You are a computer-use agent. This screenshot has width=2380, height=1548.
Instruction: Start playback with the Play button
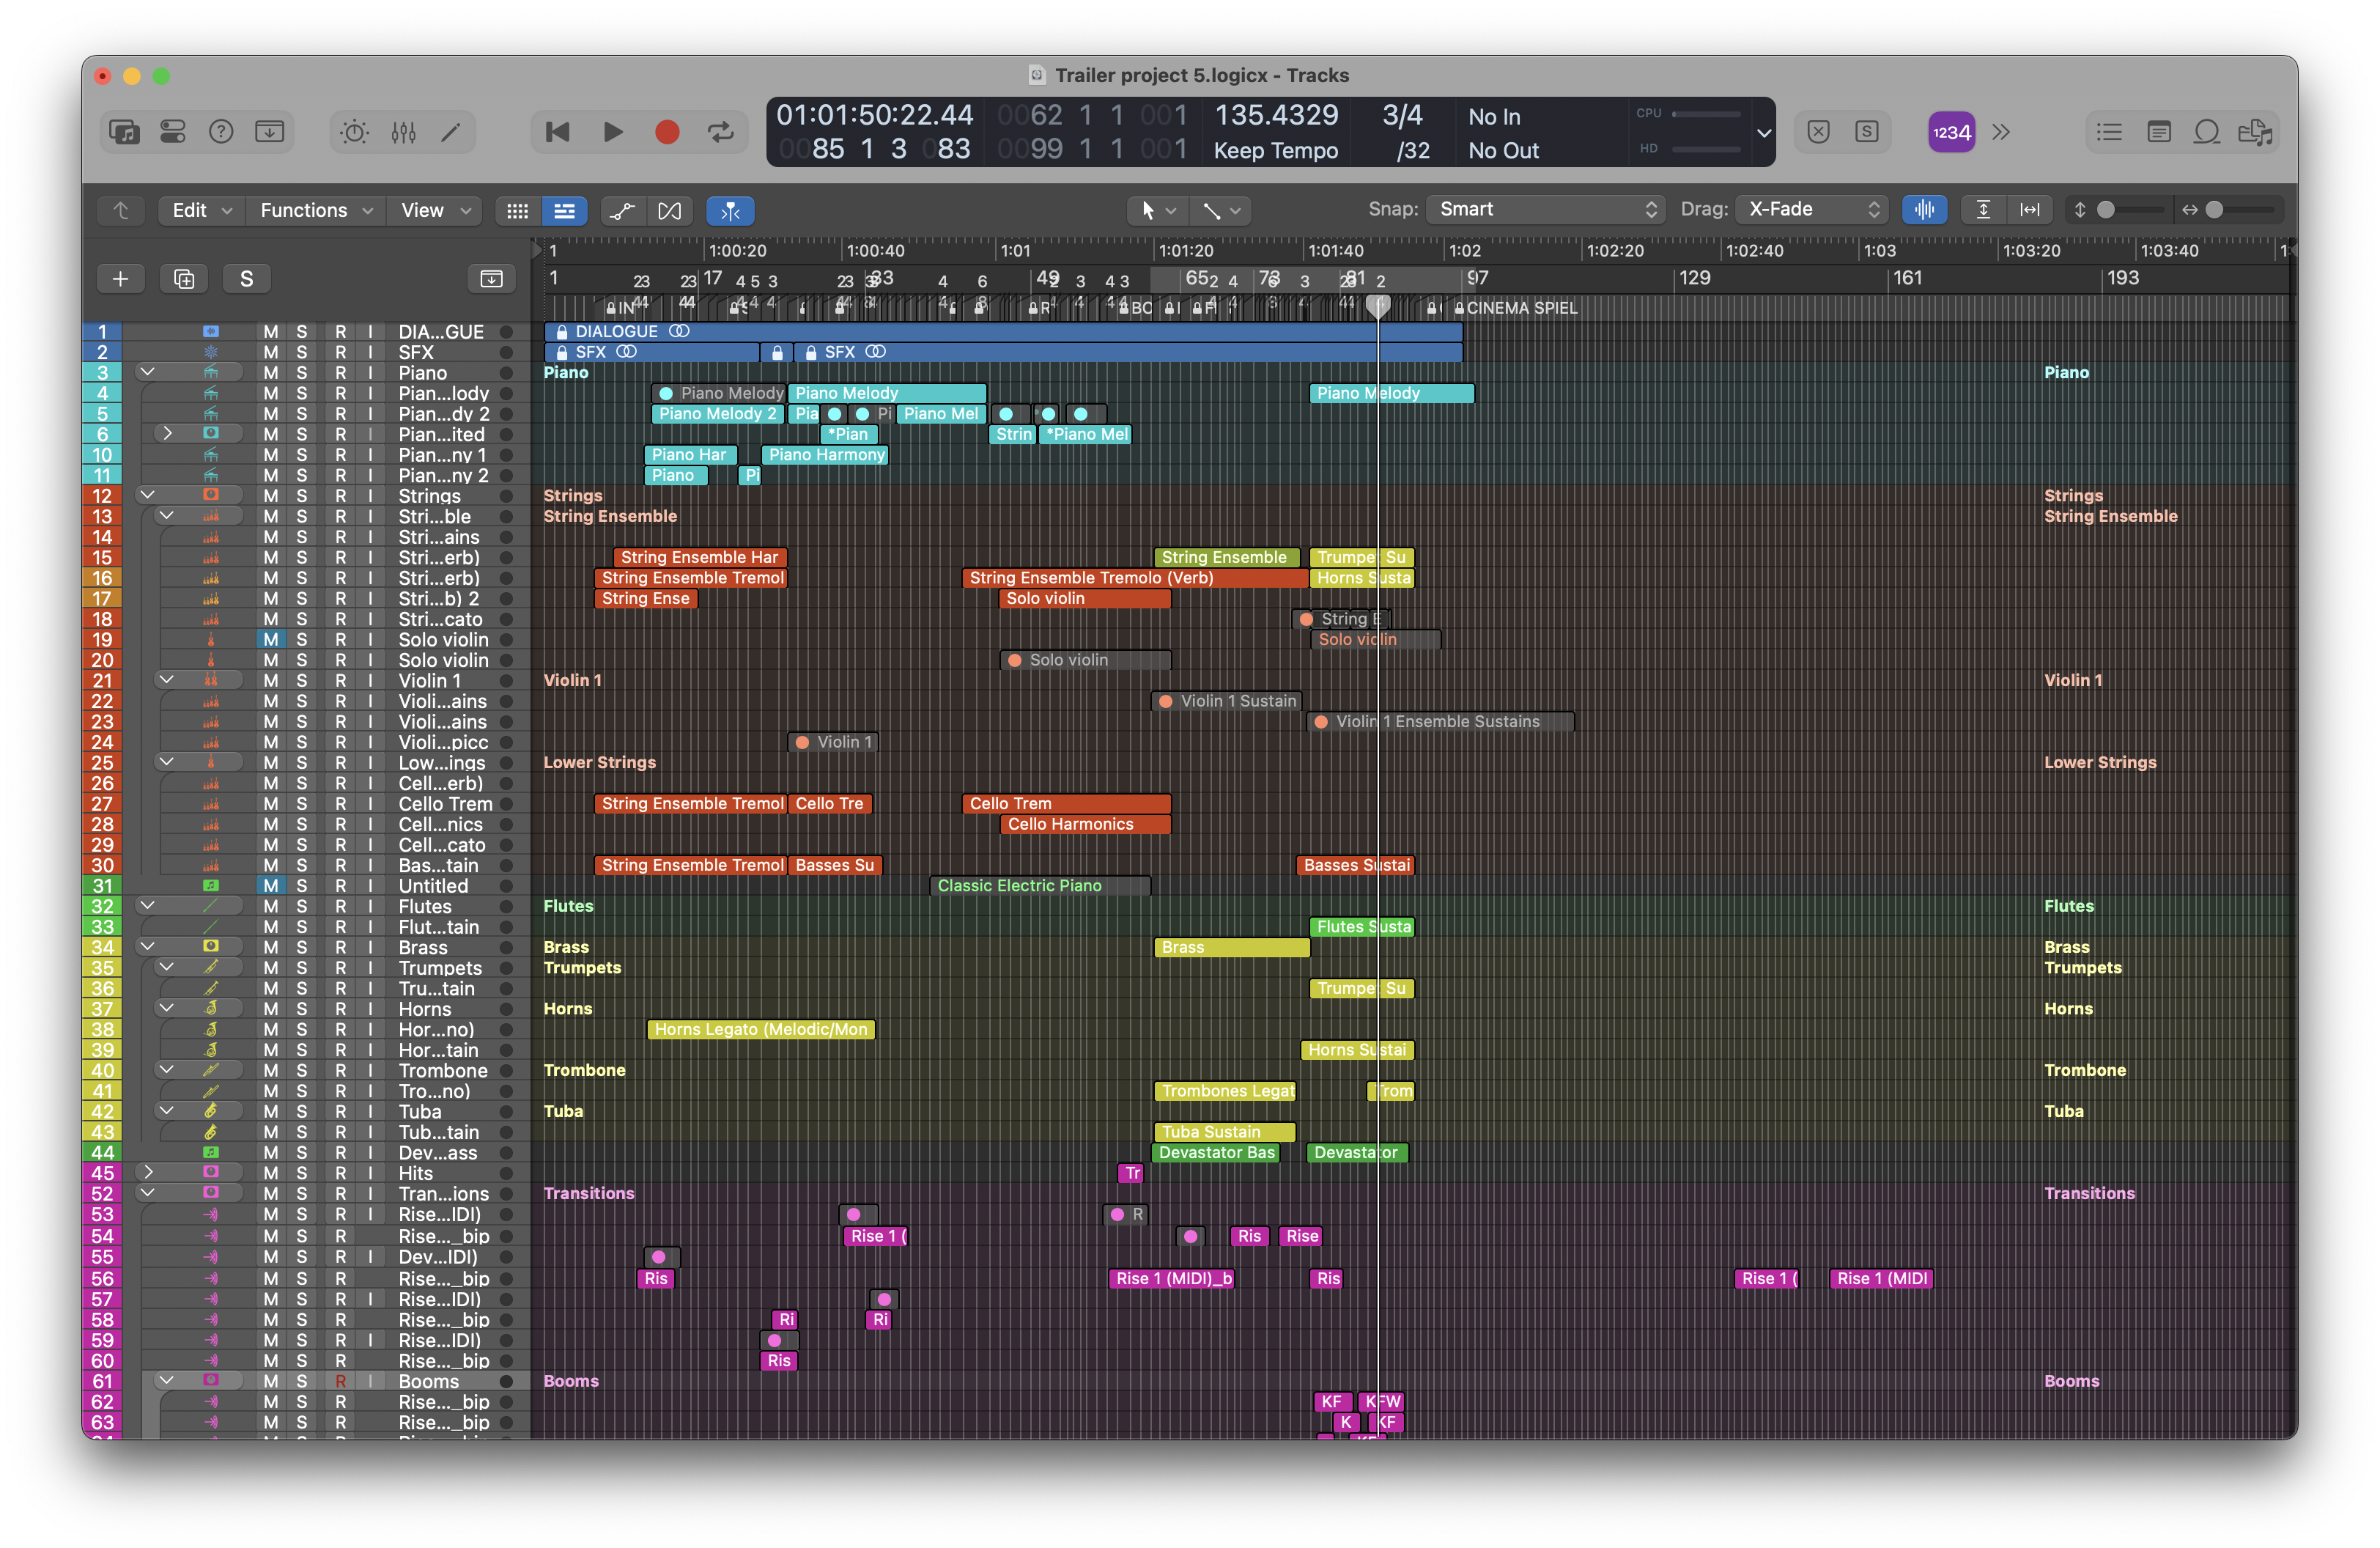click(x=613, y=132)
